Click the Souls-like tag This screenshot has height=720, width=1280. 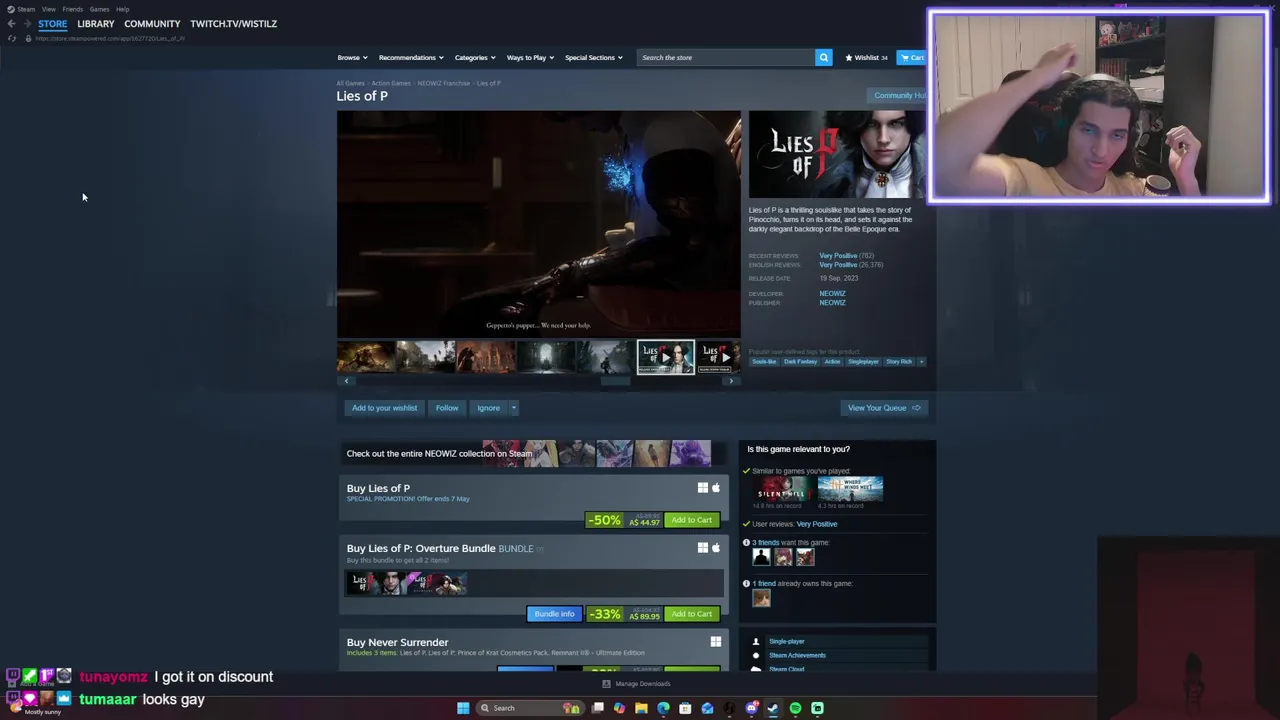[x=764, y=361]
